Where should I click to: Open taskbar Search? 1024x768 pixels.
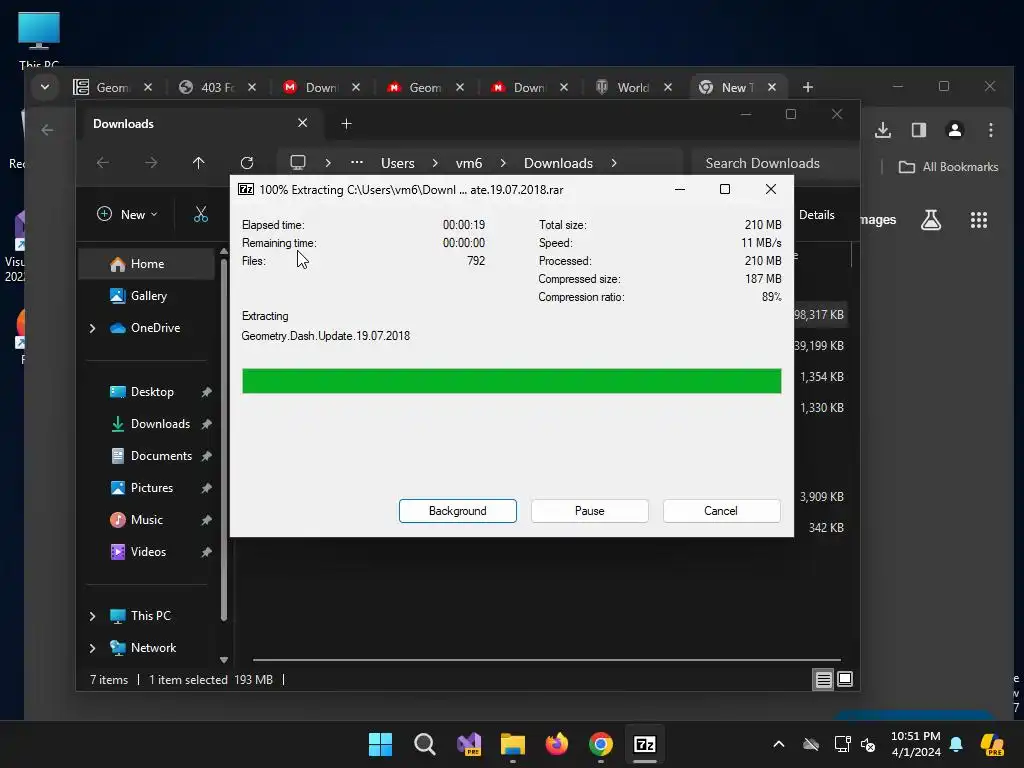point(424,744)
